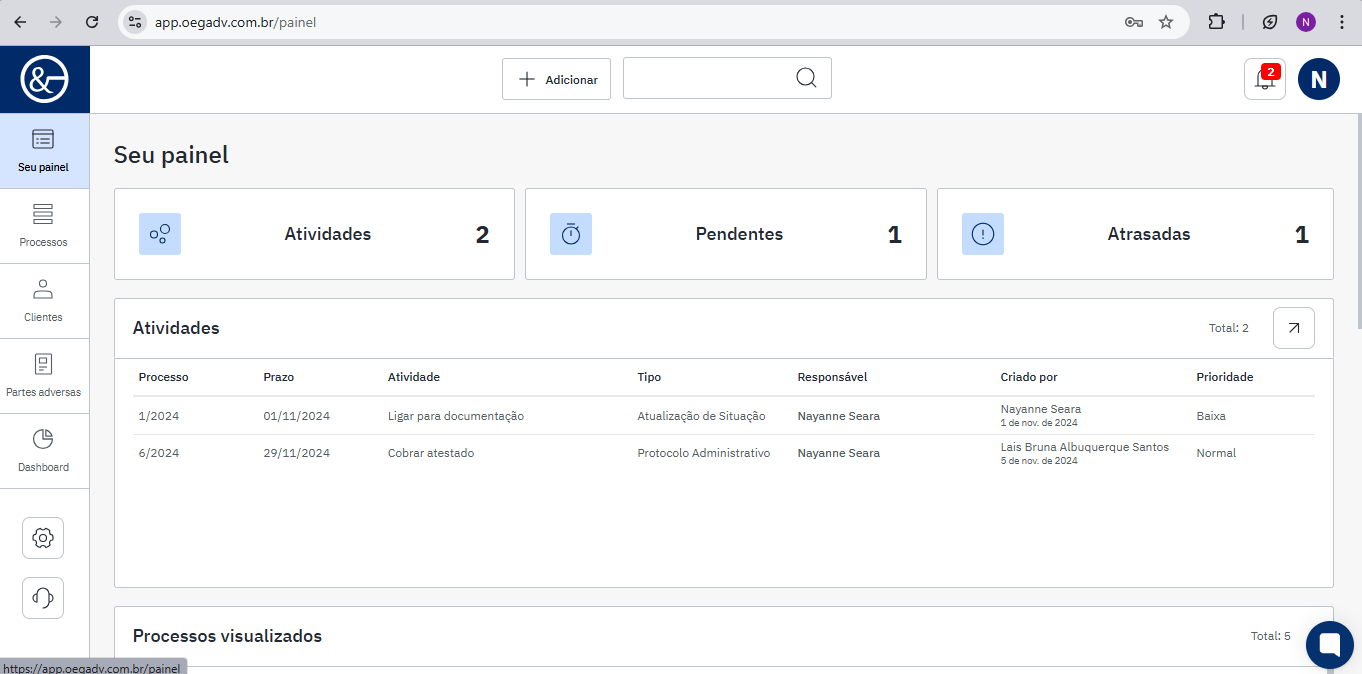Viewport: 1362px width, 674px height.
Task: Reload the page
Action: click(x=92, y=22)
